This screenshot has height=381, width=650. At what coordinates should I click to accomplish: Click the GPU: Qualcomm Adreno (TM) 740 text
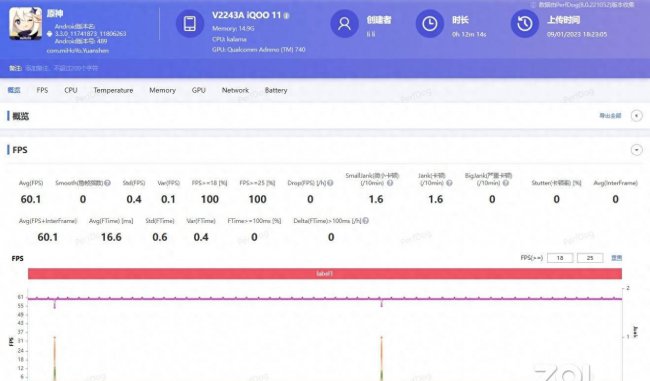point(259,49)
